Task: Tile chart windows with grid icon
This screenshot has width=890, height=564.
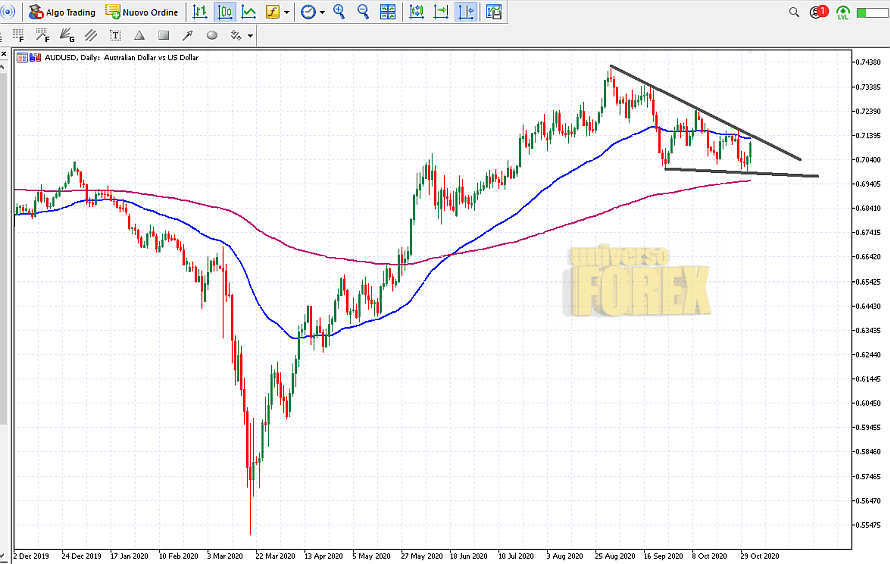Action: coord(389,12)
